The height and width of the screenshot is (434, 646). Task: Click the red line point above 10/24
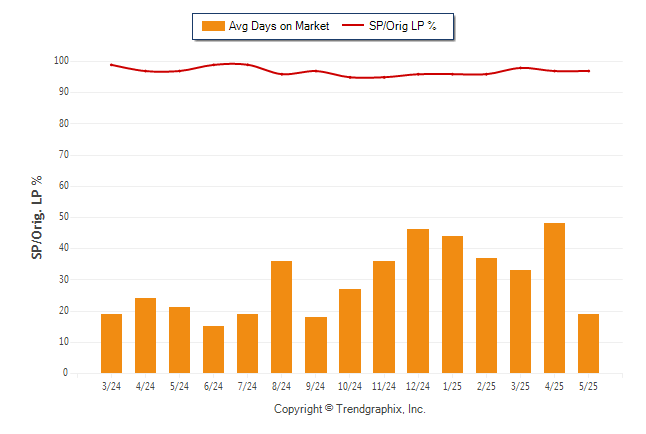[x=350, y=77]
